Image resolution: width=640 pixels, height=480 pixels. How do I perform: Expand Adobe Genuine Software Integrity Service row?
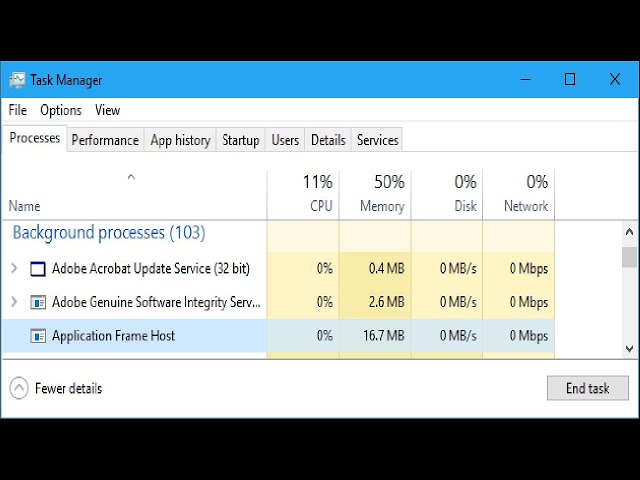click(14, 302)
